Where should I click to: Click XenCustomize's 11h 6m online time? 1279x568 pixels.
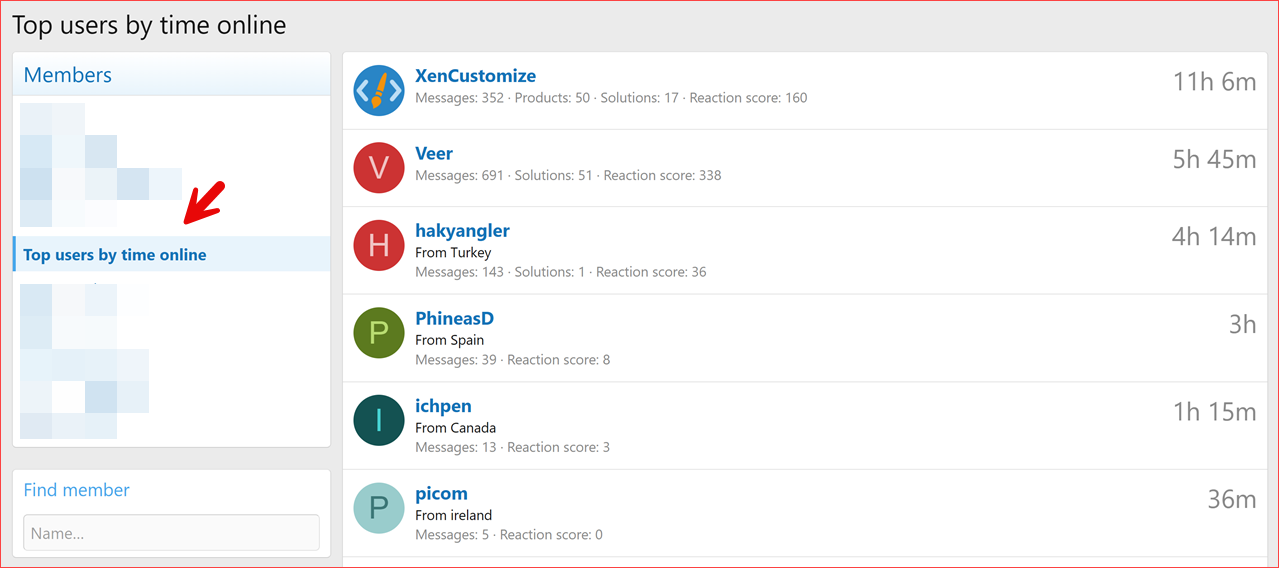pyautogui.click(x=1214, y=82)
